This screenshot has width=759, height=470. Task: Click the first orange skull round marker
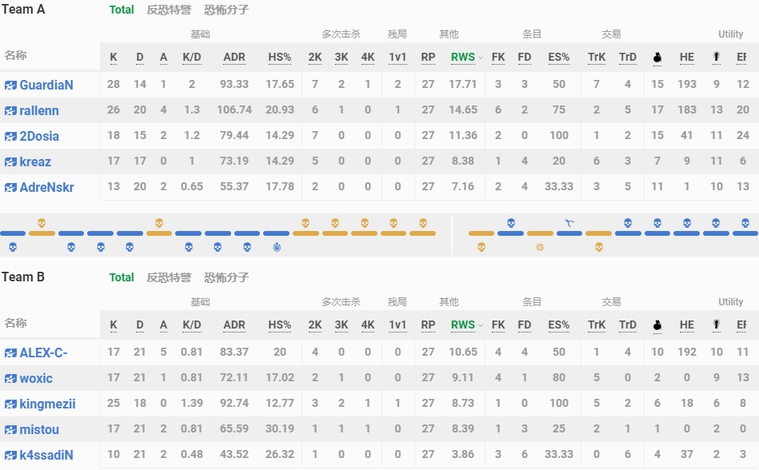pos(42,223)
